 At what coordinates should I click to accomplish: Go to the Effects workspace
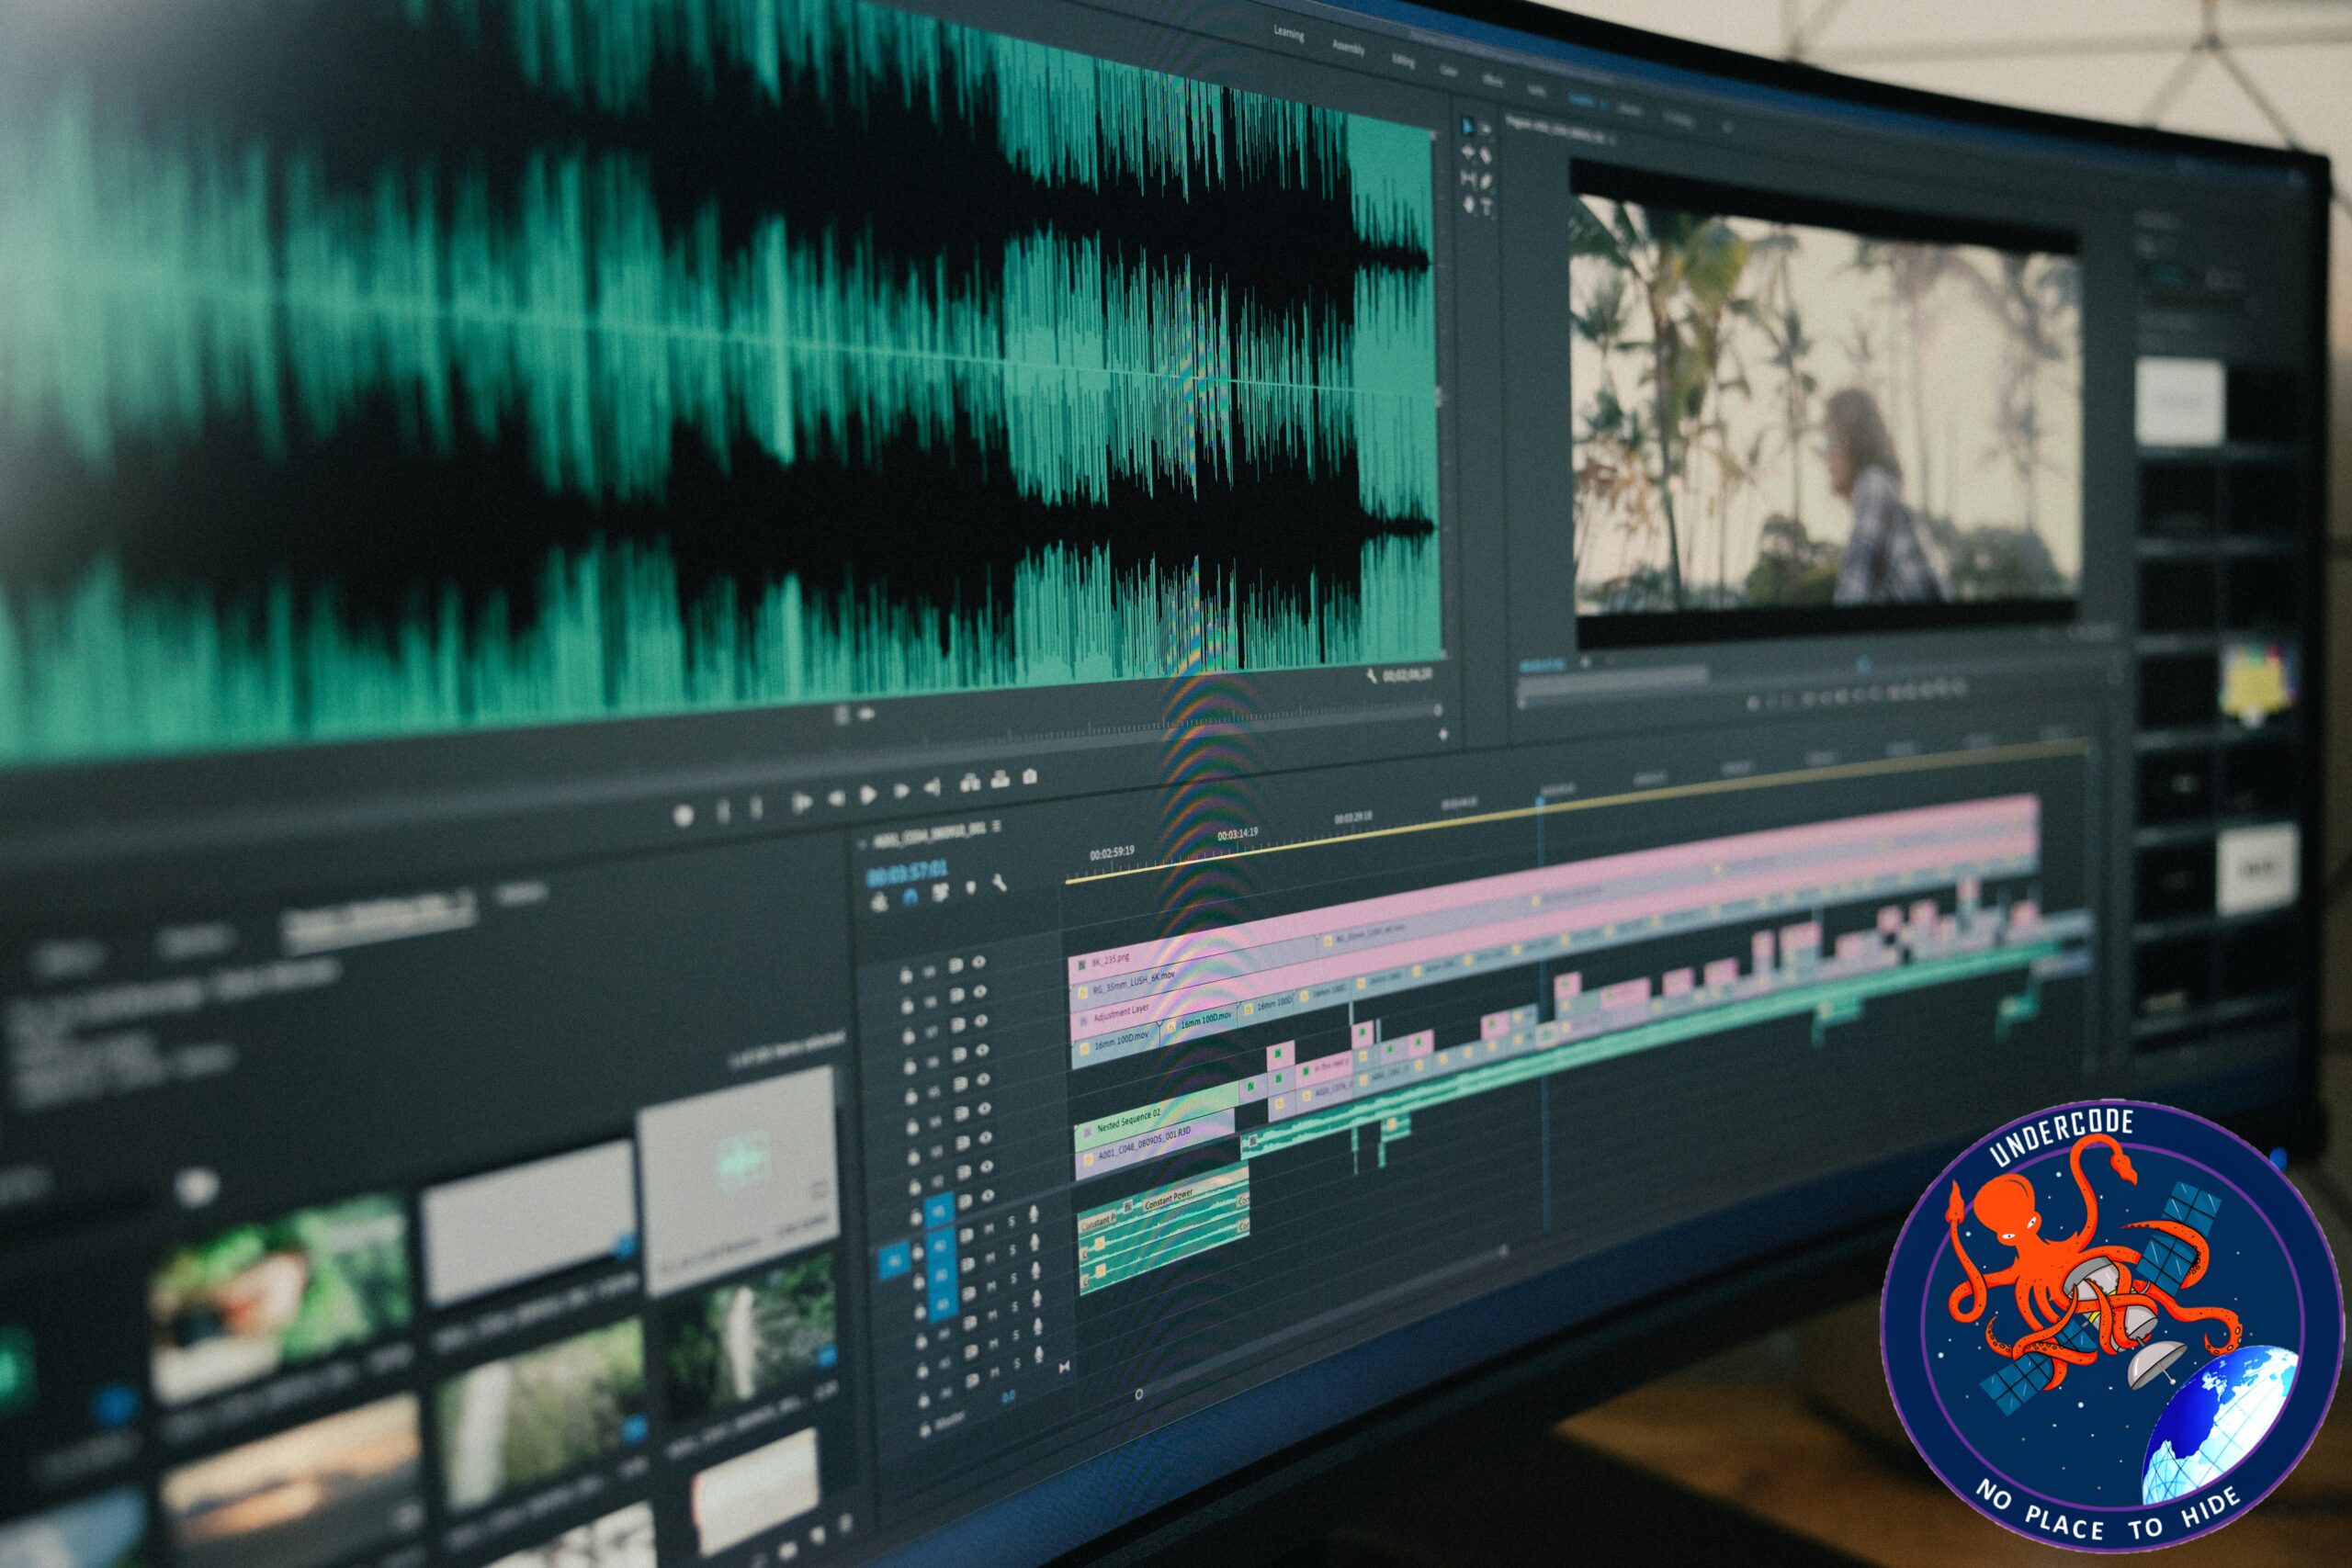click(x=1492, y=81)
